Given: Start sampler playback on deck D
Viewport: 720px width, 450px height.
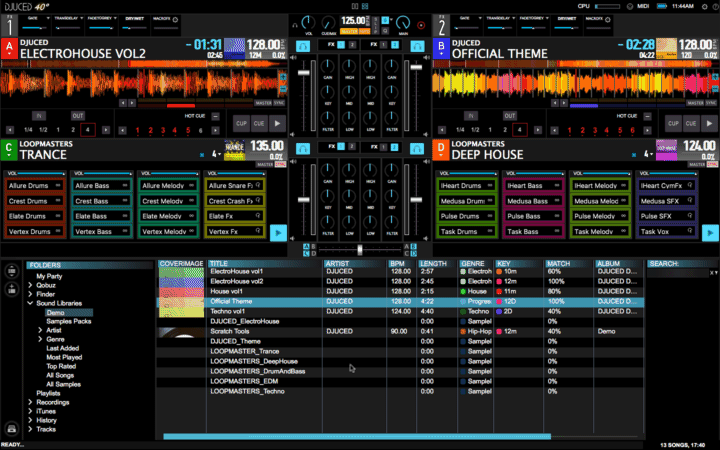Looking at the screenshot, I should pos(708,232).
